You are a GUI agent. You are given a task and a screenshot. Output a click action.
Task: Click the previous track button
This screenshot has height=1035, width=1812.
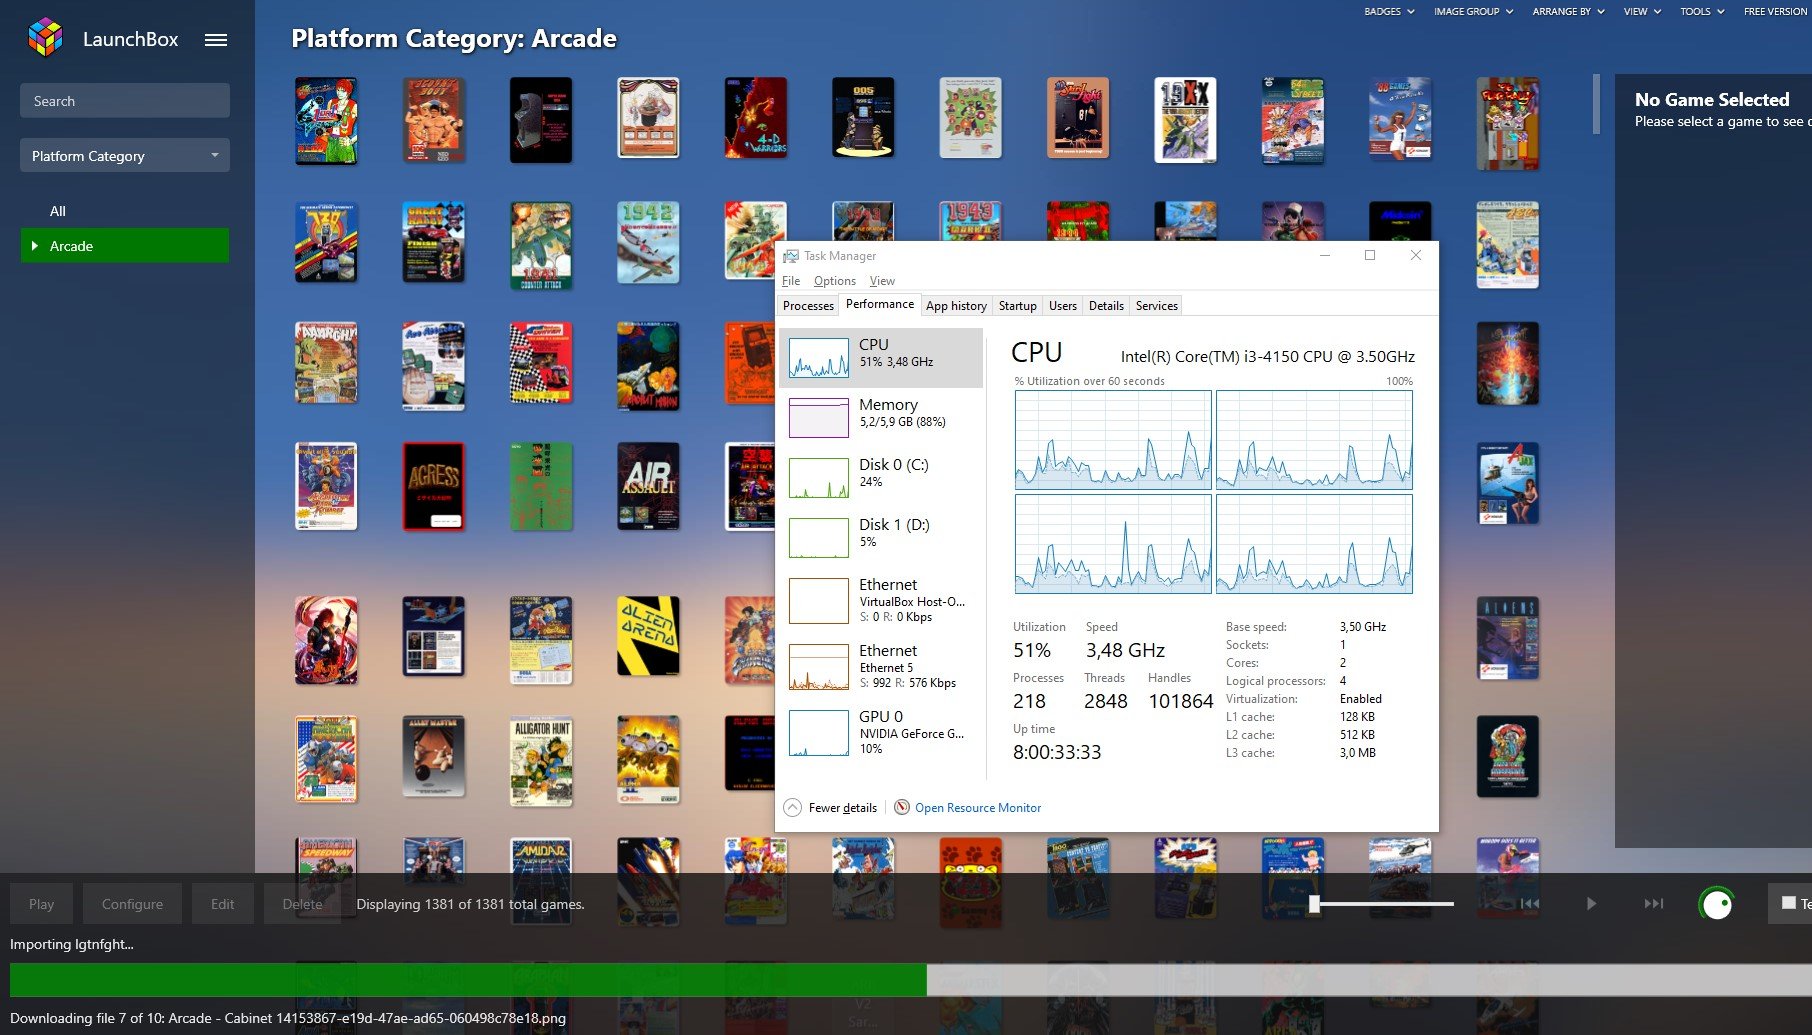1530,904
